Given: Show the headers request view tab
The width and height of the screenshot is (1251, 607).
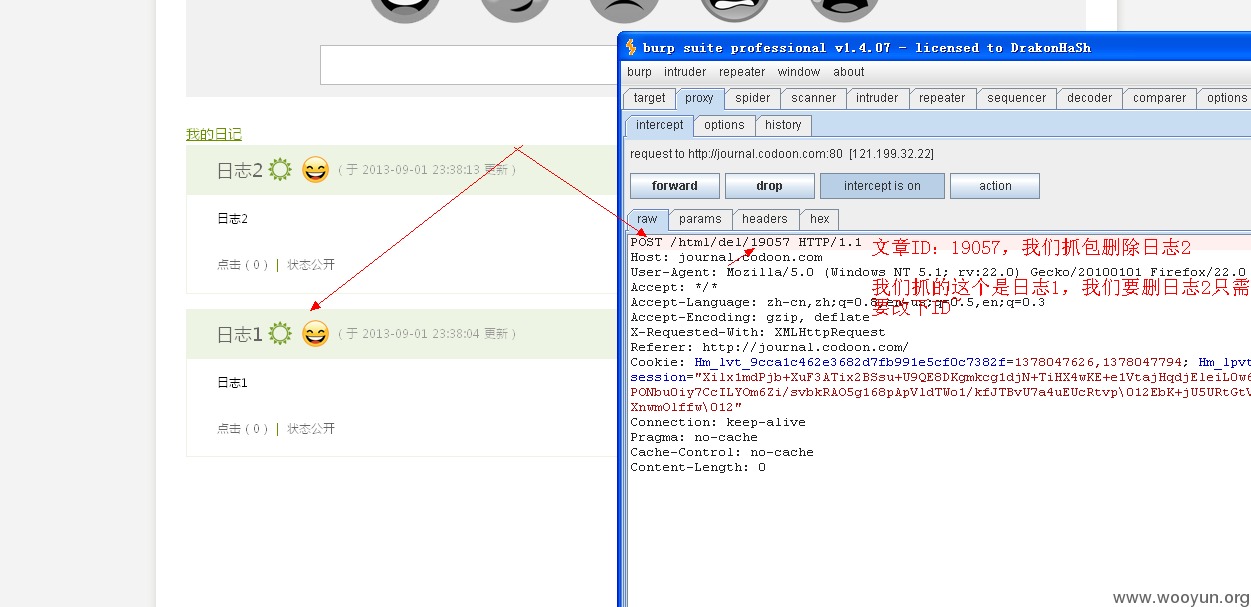Looking at the screenshot, I should coord(765,219).
